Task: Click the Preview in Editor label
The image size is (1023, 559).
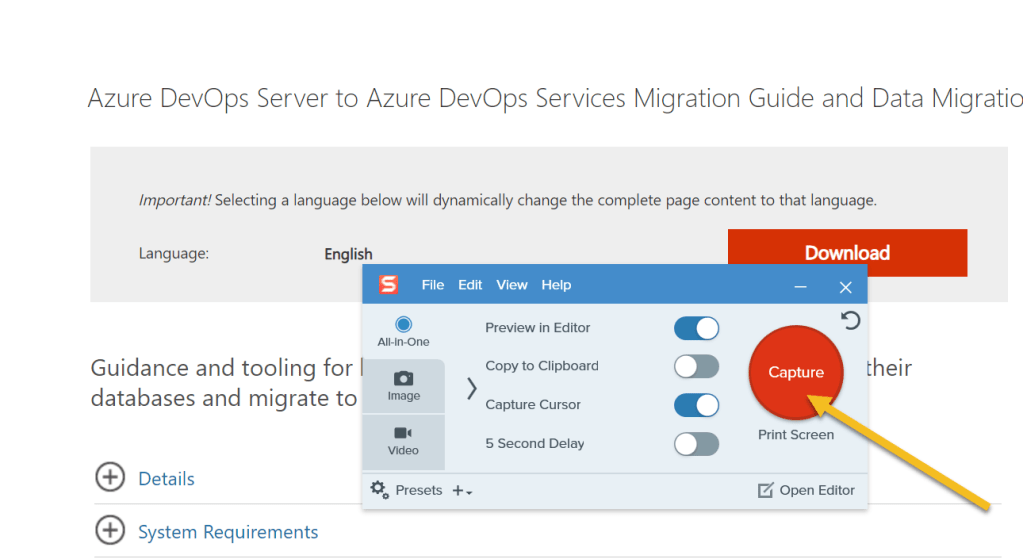Action: pos(538,327)
